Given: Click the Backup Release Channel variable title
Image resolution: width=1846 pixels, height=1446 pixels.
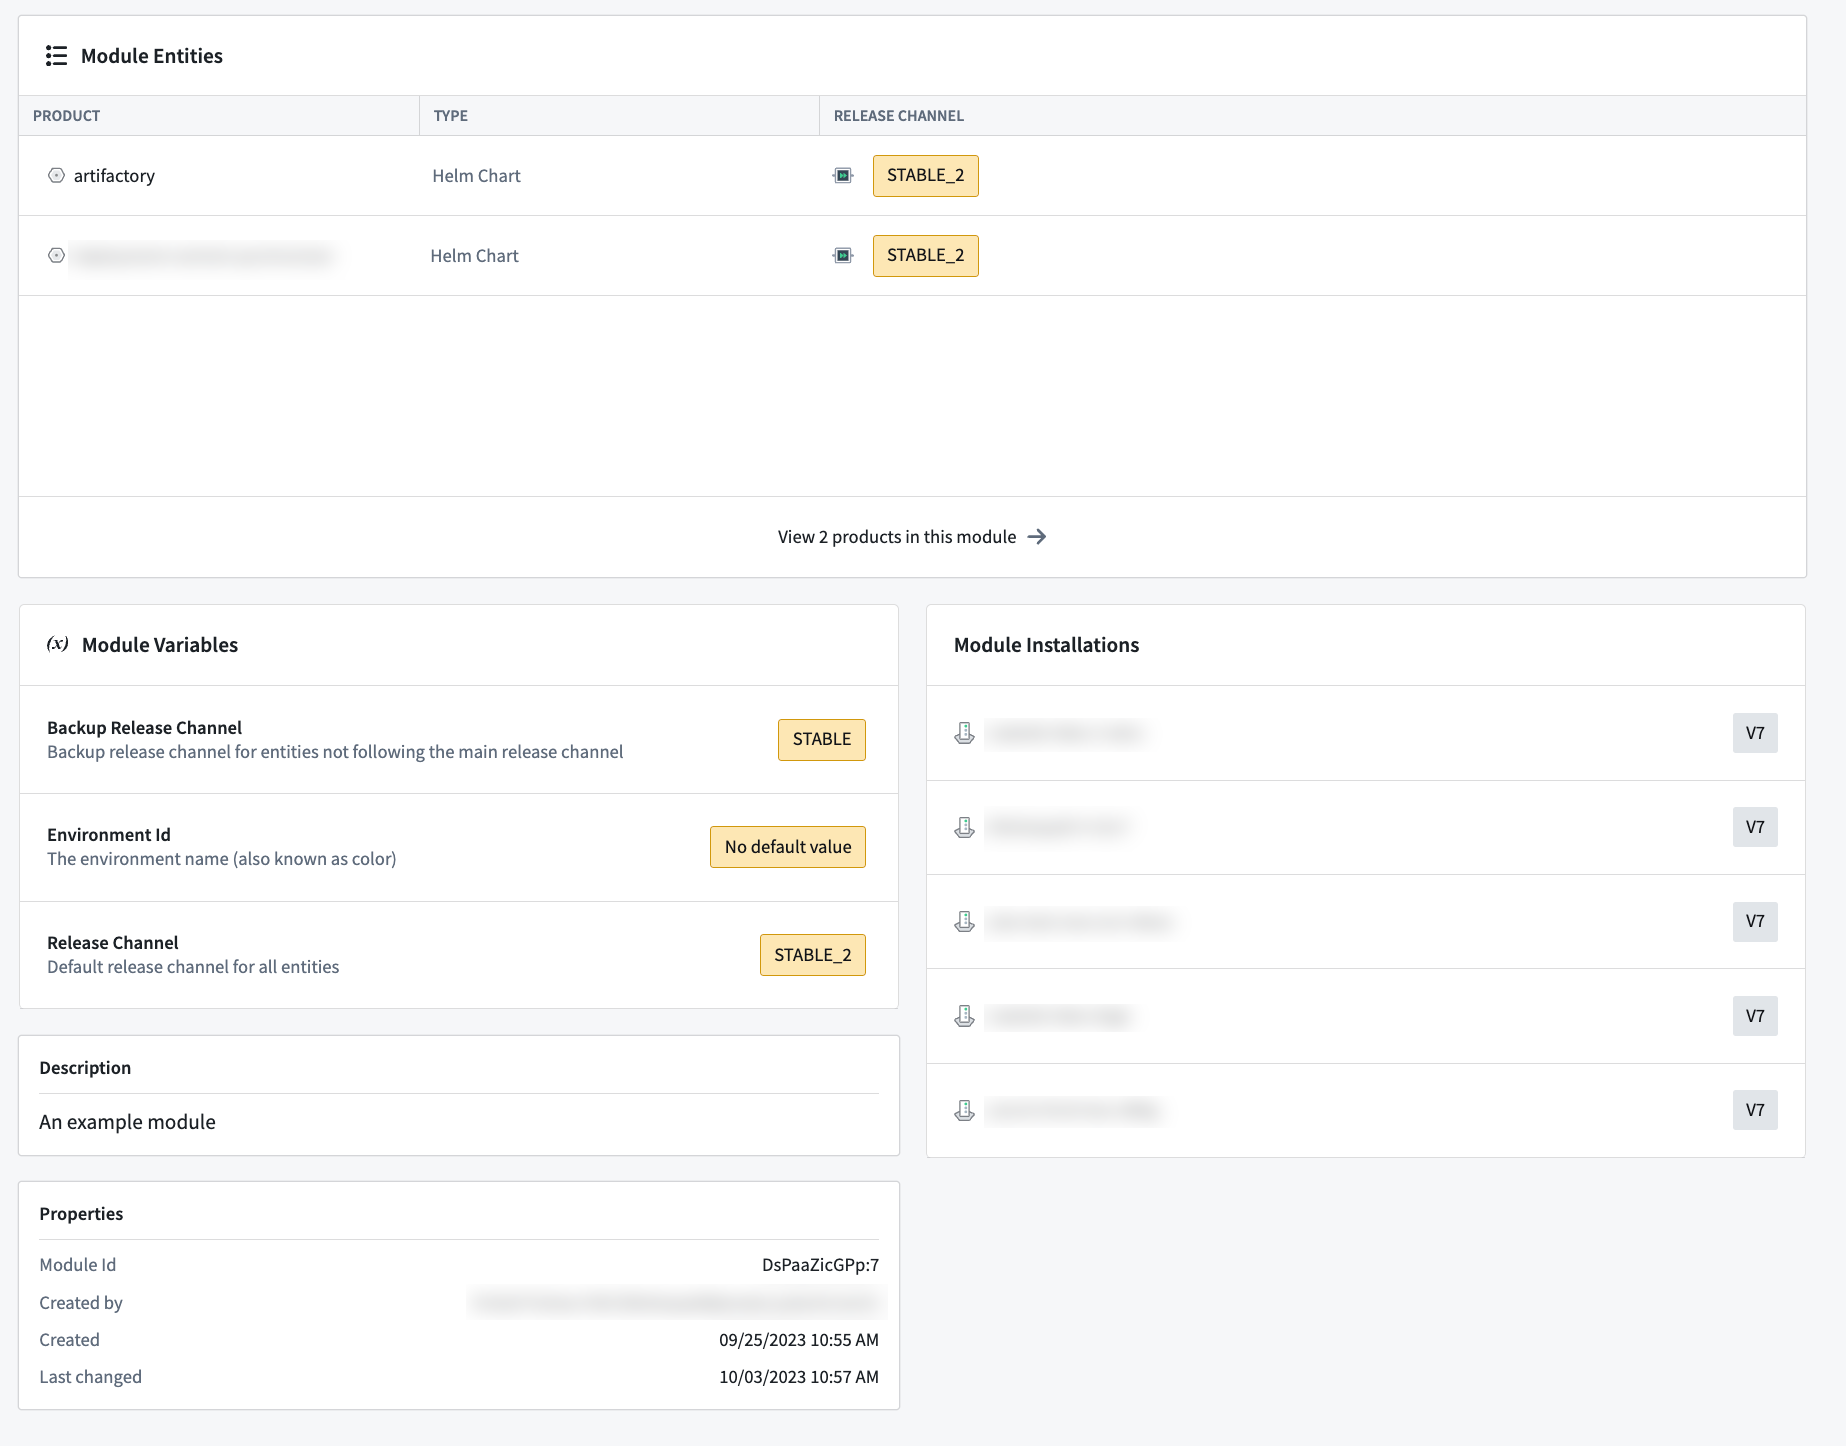Looking at the screenshot, I should coord(144,728).
